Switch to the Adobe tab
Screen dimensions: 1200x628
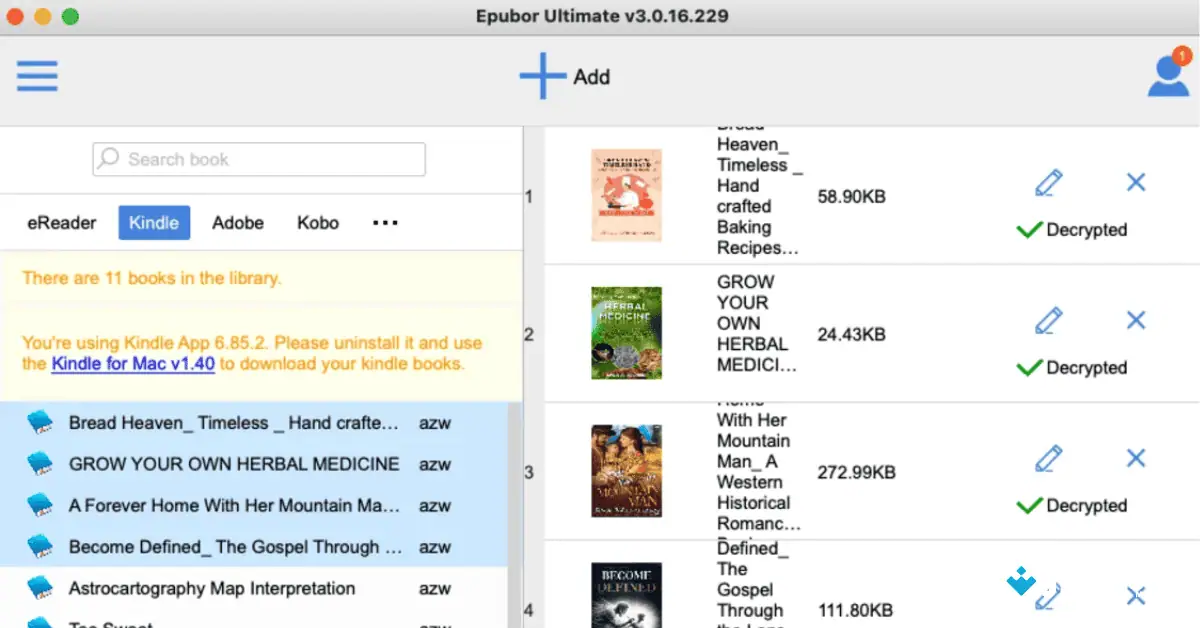pos(237,222)
